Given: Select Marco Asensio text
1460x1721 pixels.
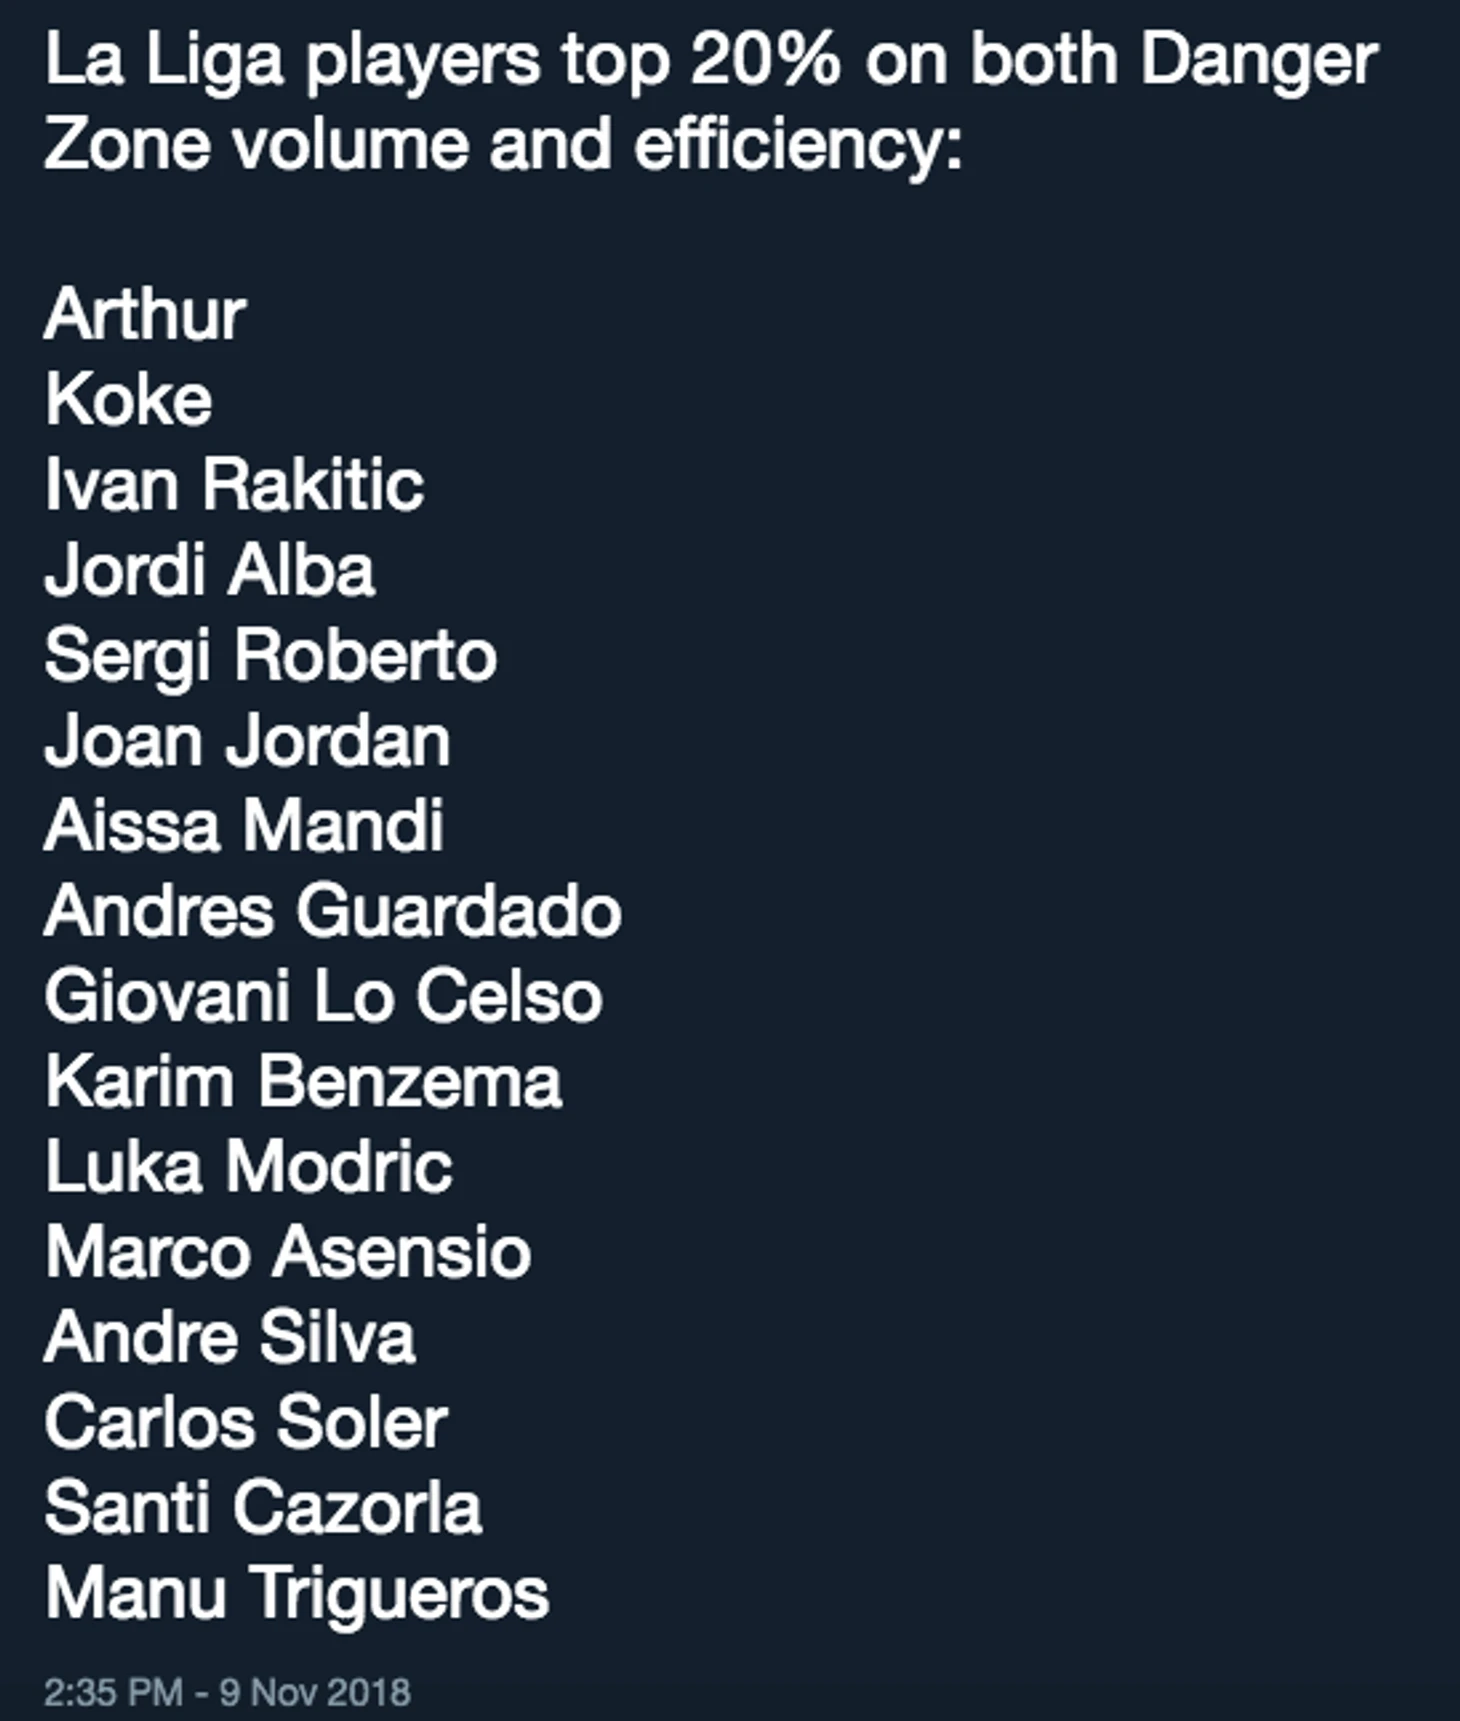Looking at the screenshot, I should [x=288, y=1252].
